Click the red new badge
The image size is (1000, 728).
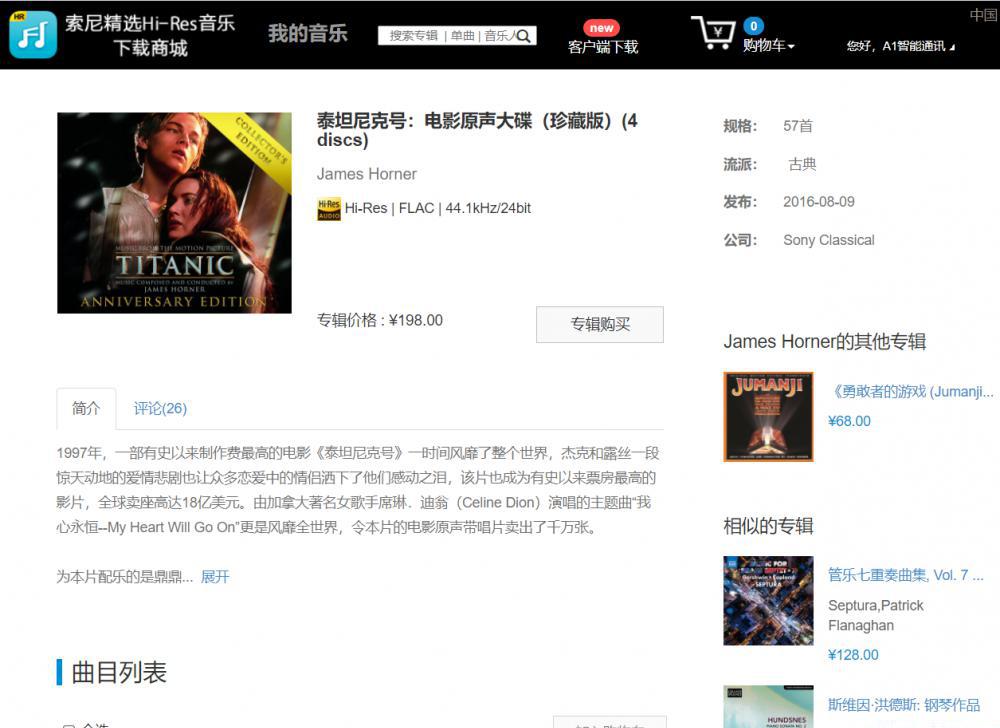coord(601,28)
